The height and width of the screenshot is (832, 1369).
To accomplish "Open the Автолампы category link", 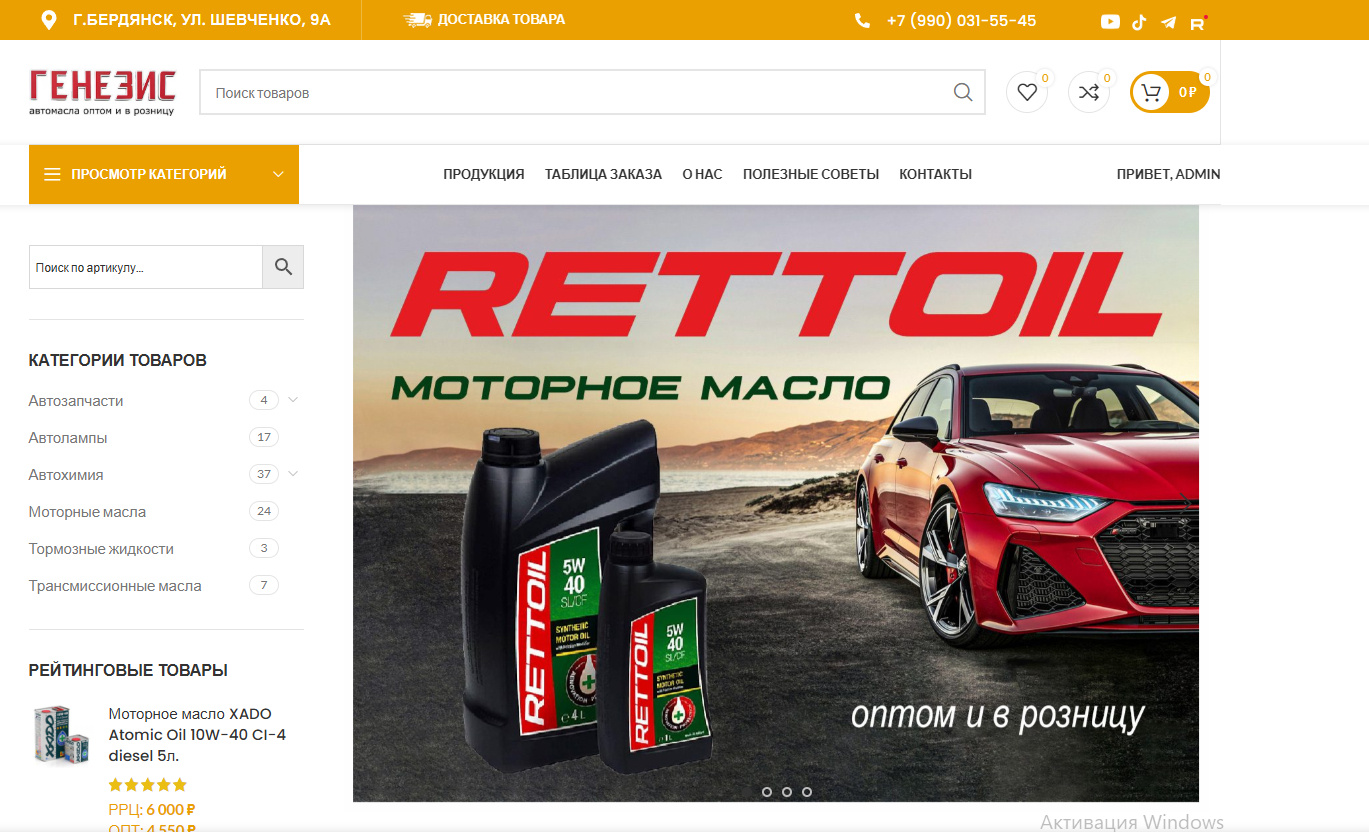I will (68, 438).
